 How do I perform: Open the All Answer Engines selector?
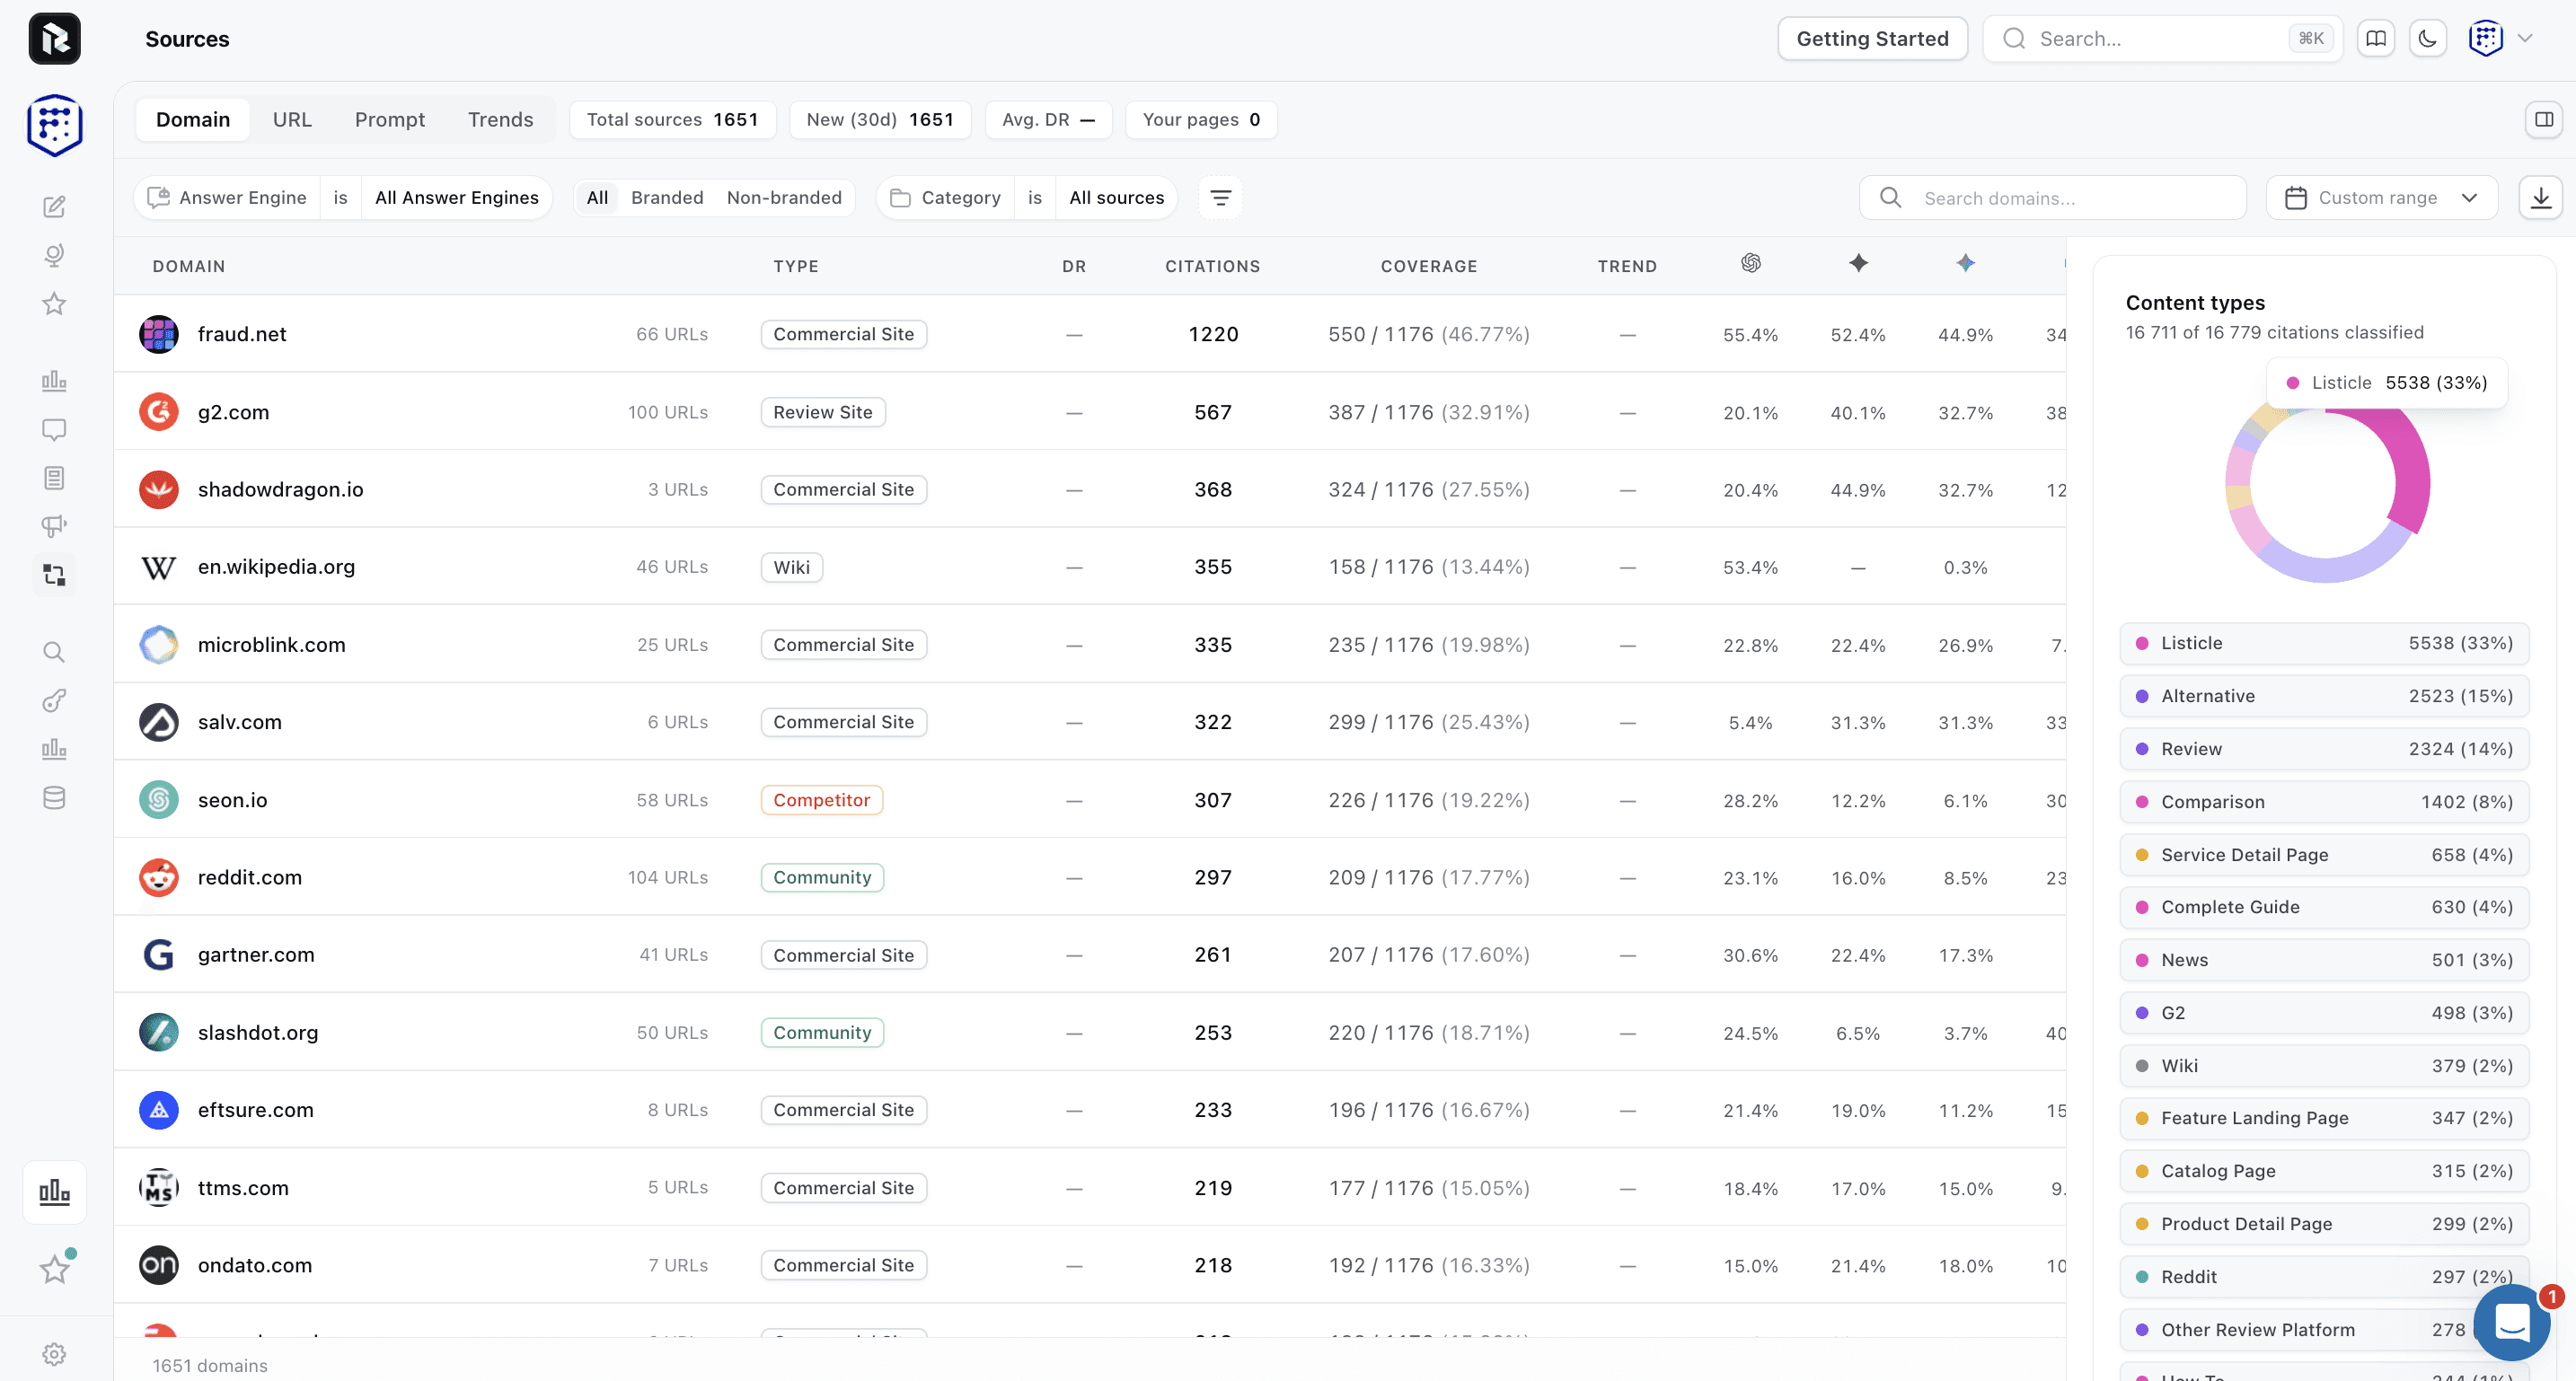tap(456, 198)
